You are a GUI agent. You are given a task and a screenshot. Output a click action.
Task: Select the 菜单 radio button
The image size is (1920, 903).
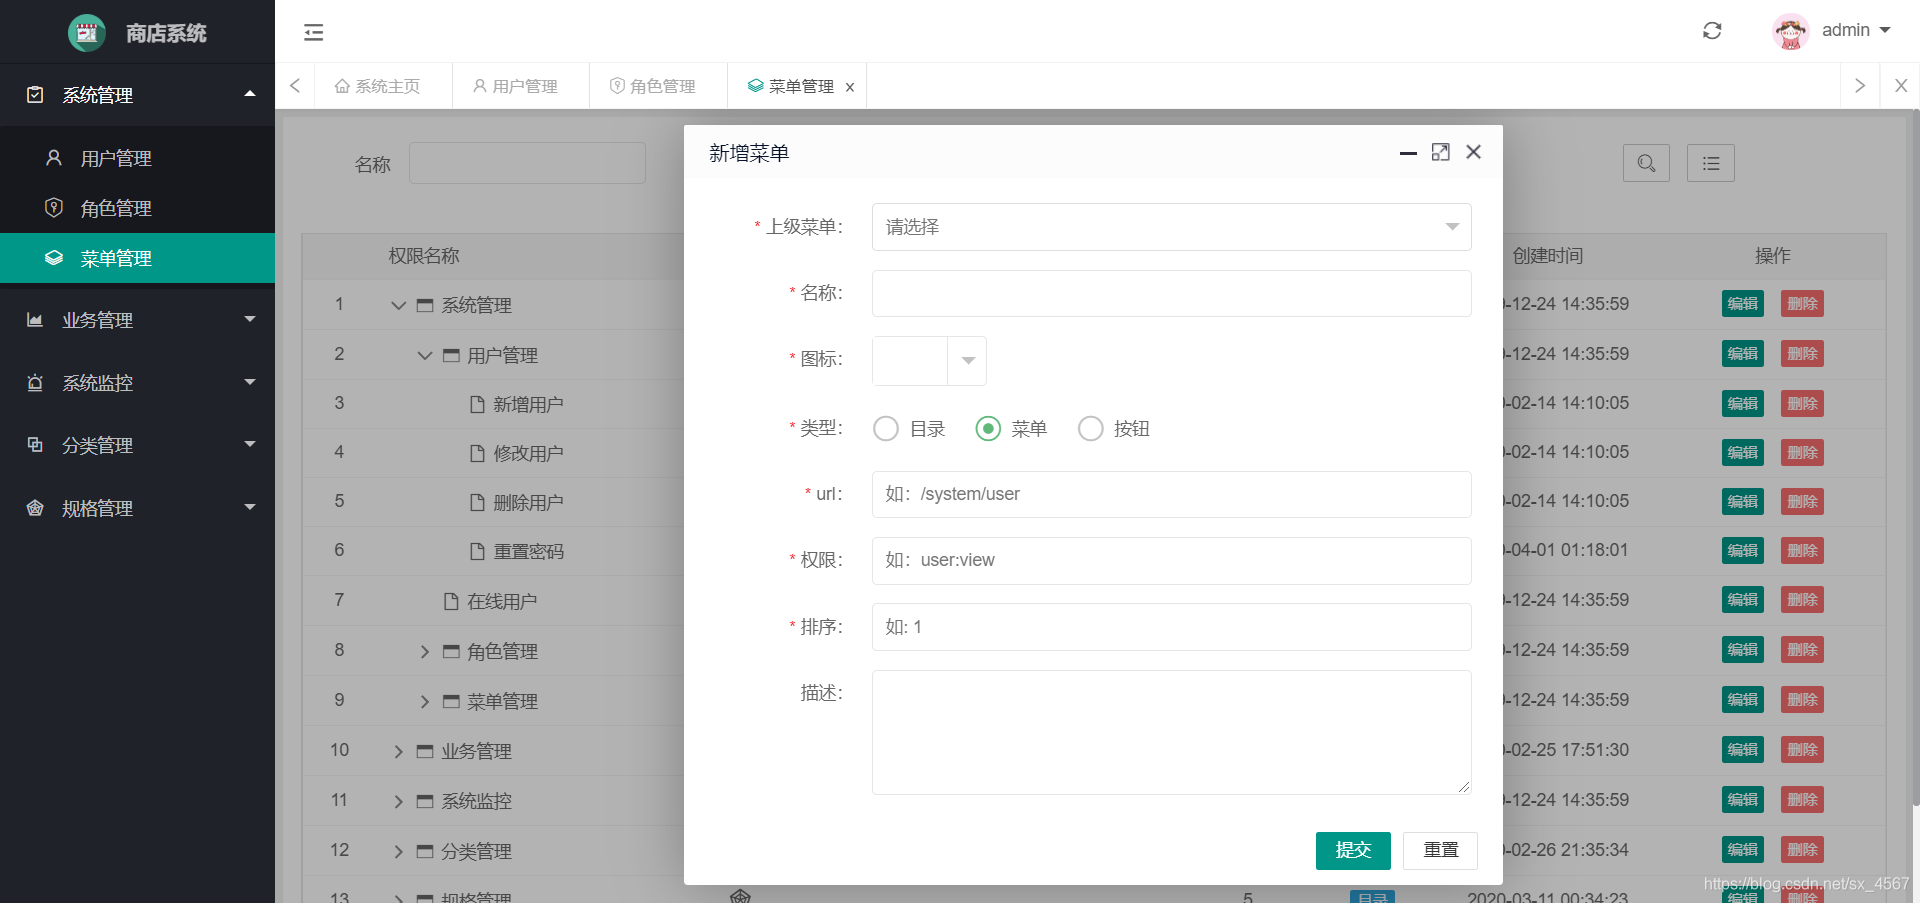pos(988,428)
